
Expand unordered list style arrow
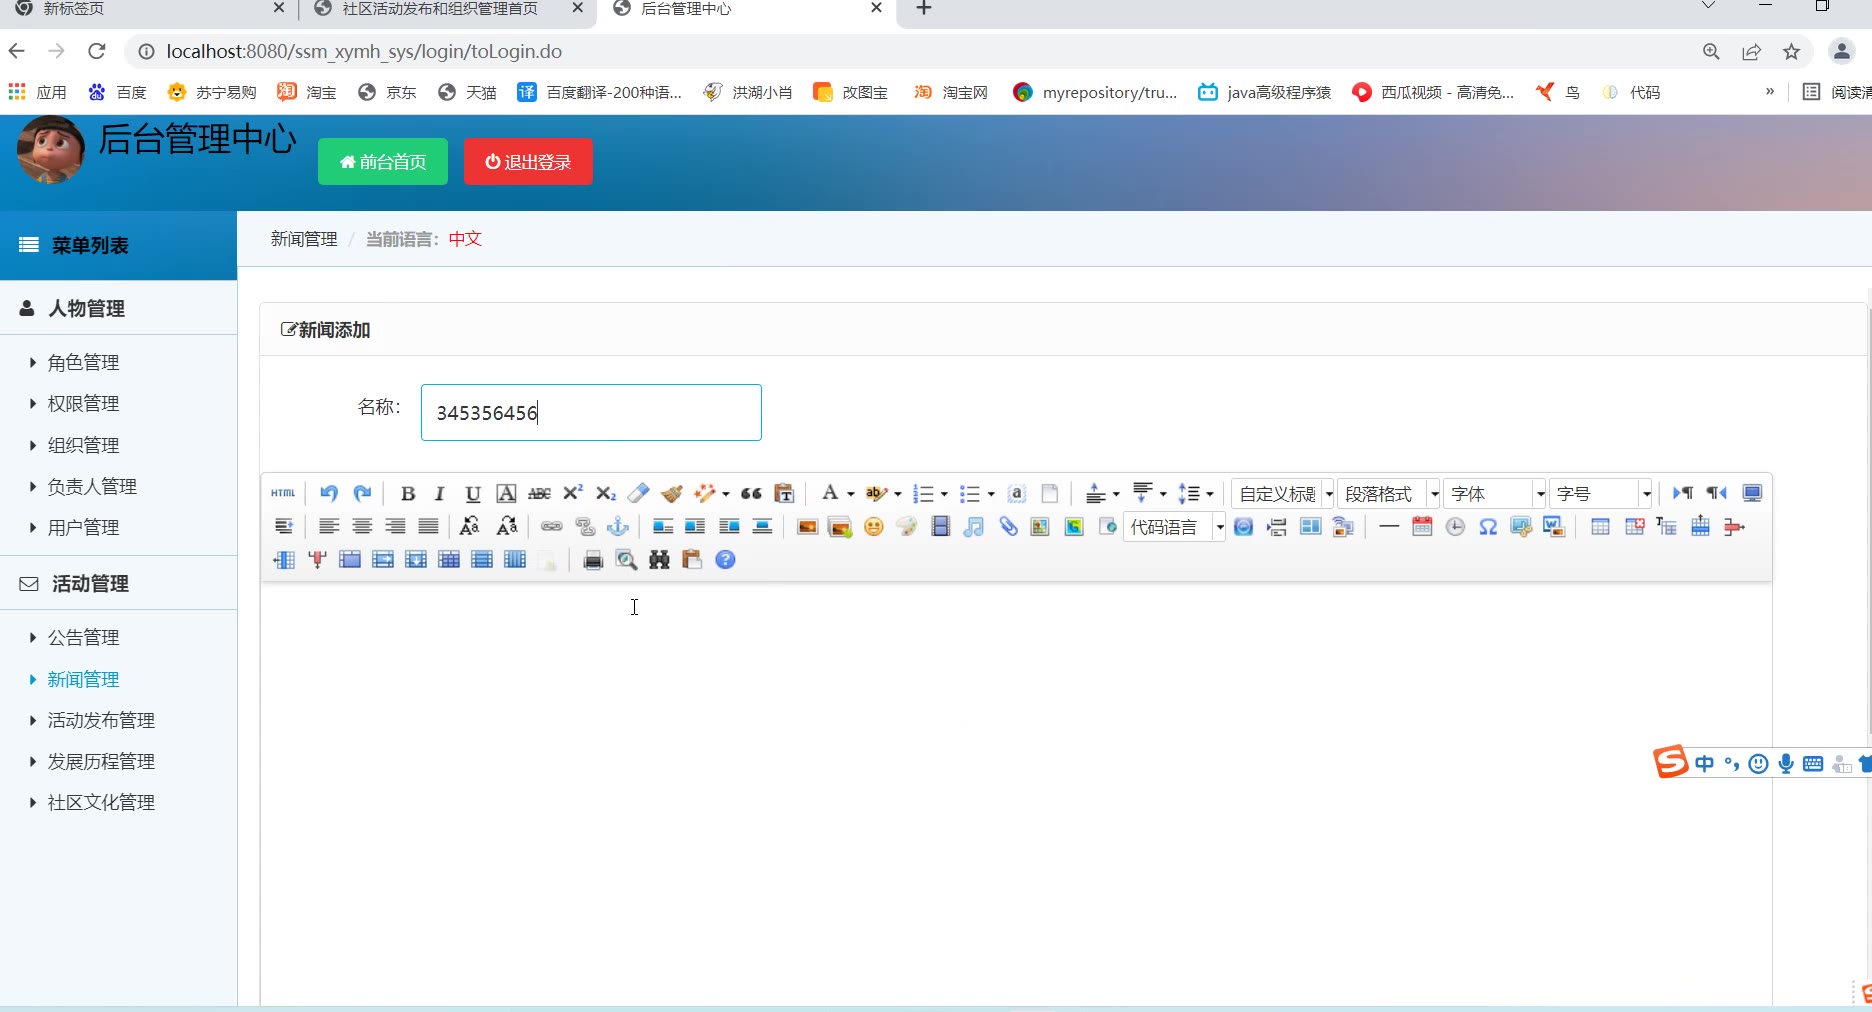point(991,494)
